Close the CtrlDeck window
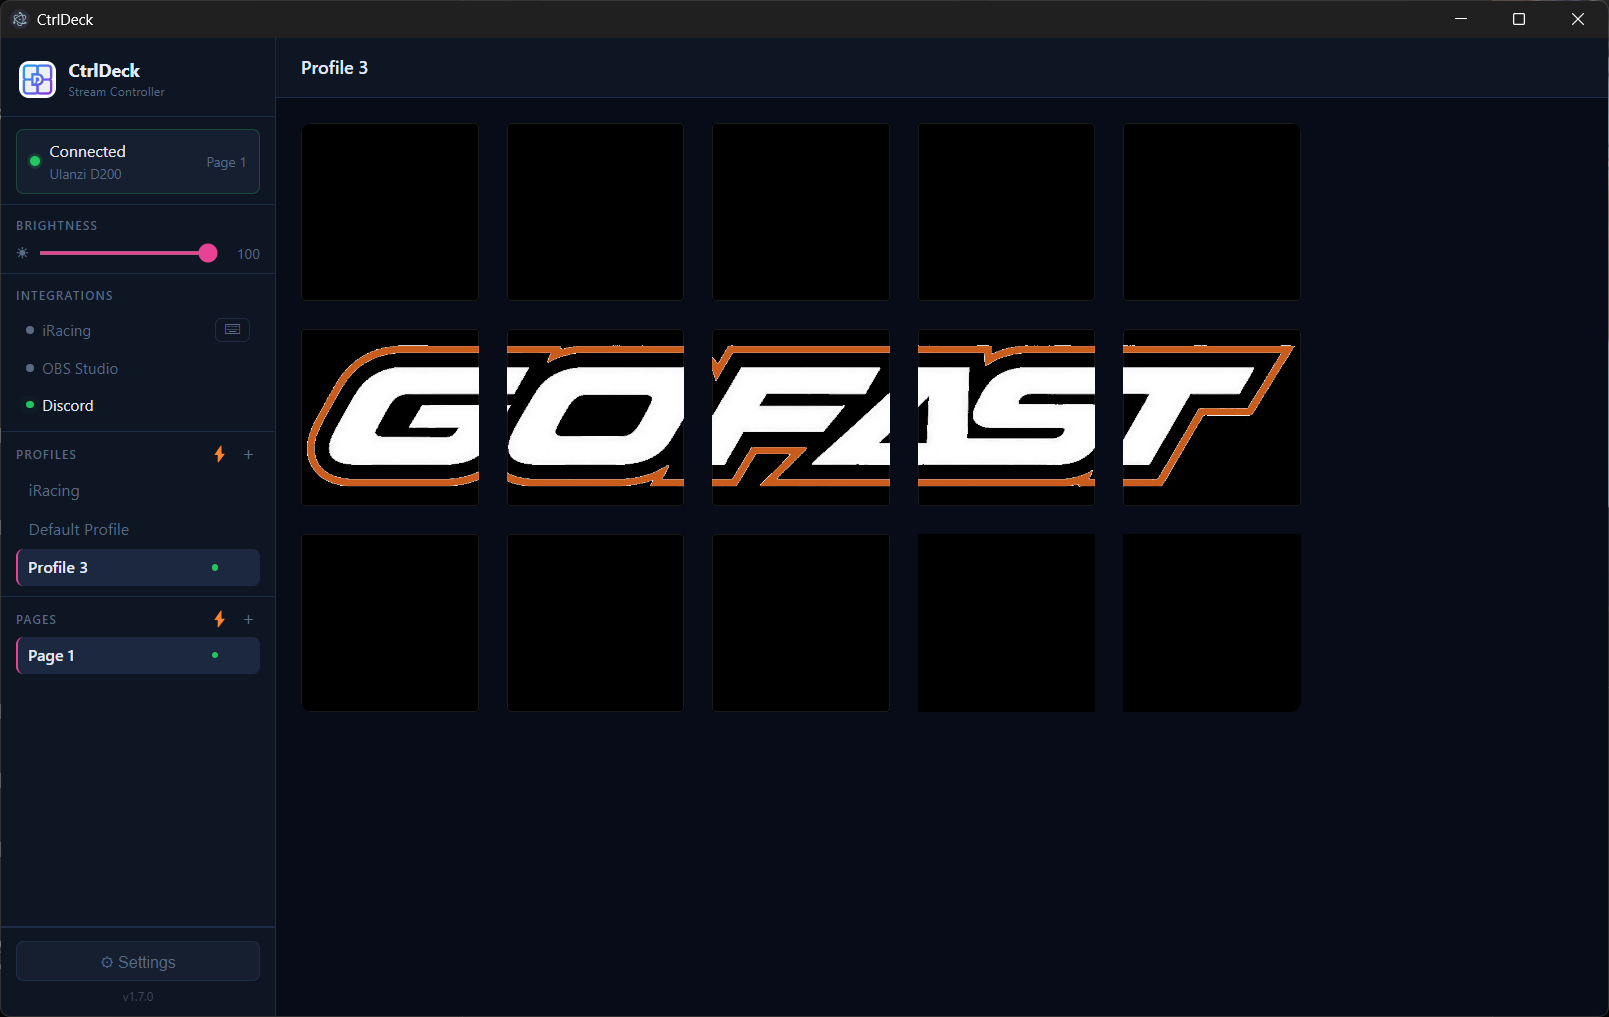This screenshot has height=1017, width=1609. [x=1578, y=19]
